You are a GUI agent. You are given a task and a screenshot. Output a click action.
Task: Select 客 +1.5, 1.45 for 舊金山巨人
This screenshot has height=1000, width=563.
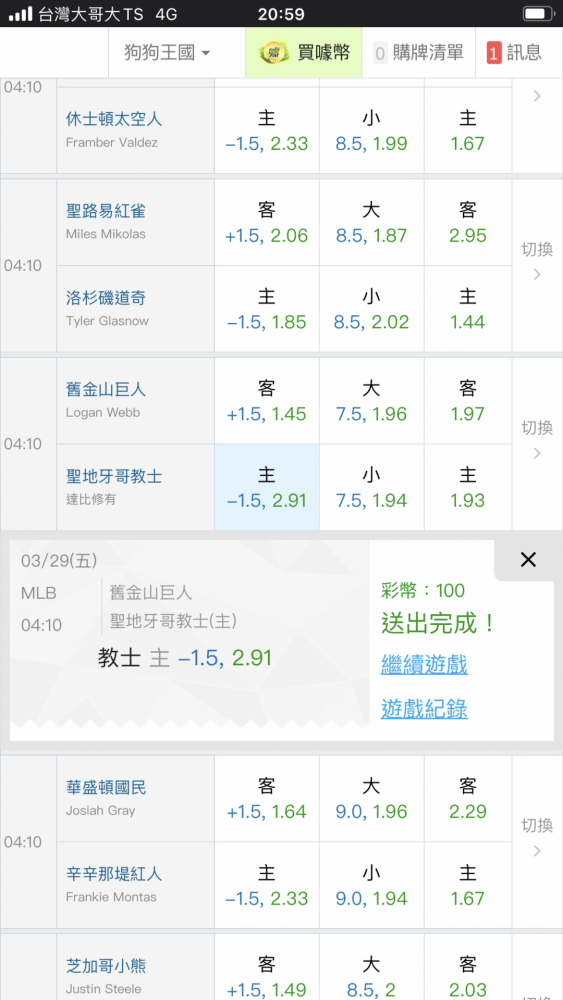[x=267, y=401]
